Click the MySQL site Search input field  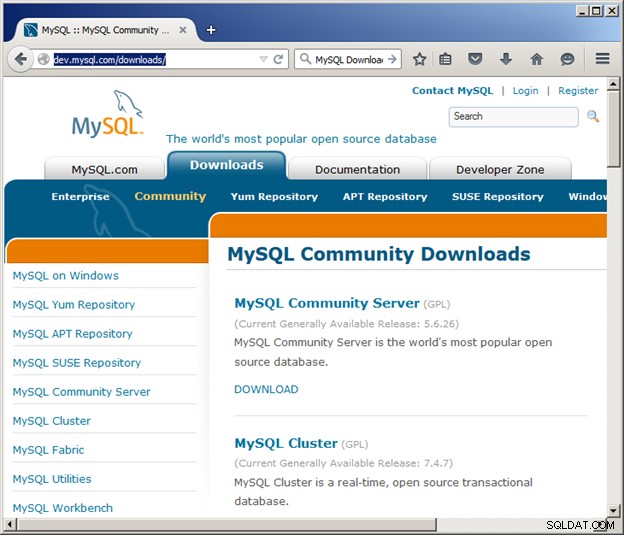[x=513, y=117]
